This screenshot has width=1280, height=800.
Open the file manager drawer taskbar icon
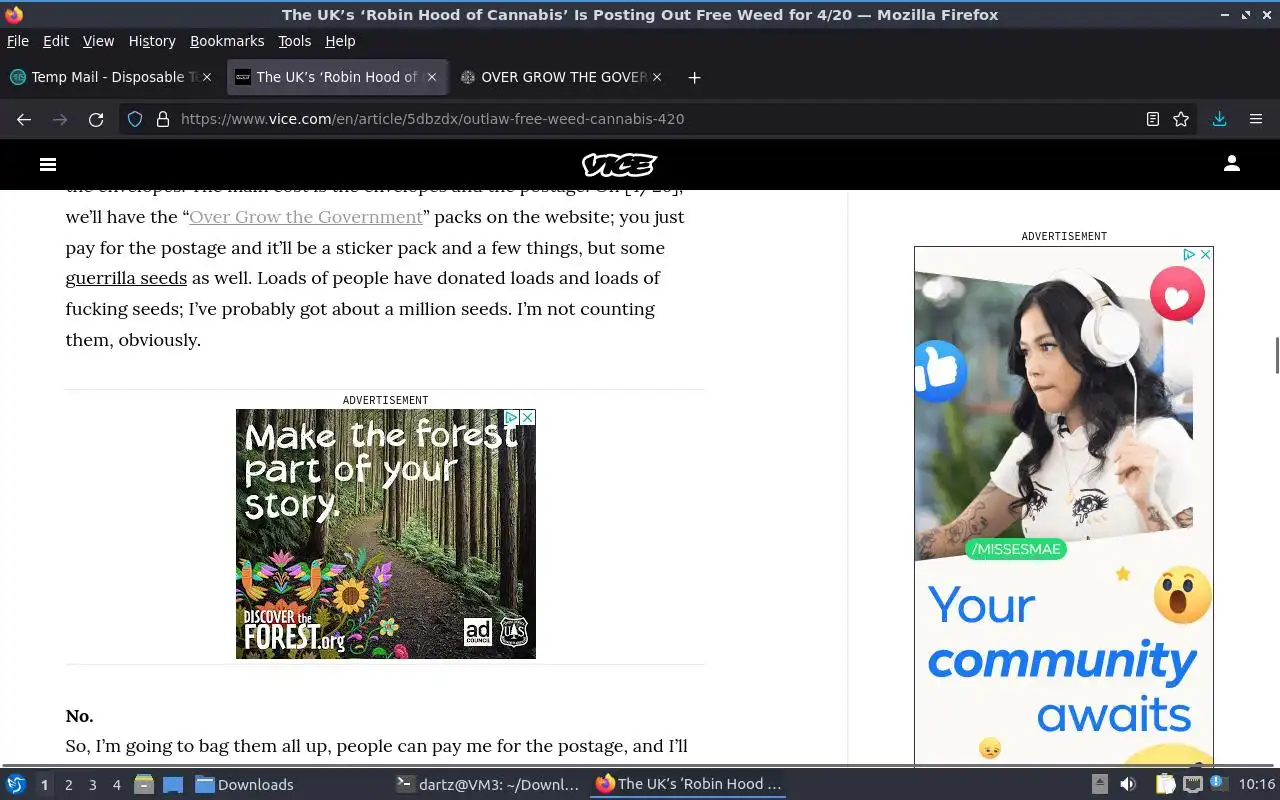point(144,784)
